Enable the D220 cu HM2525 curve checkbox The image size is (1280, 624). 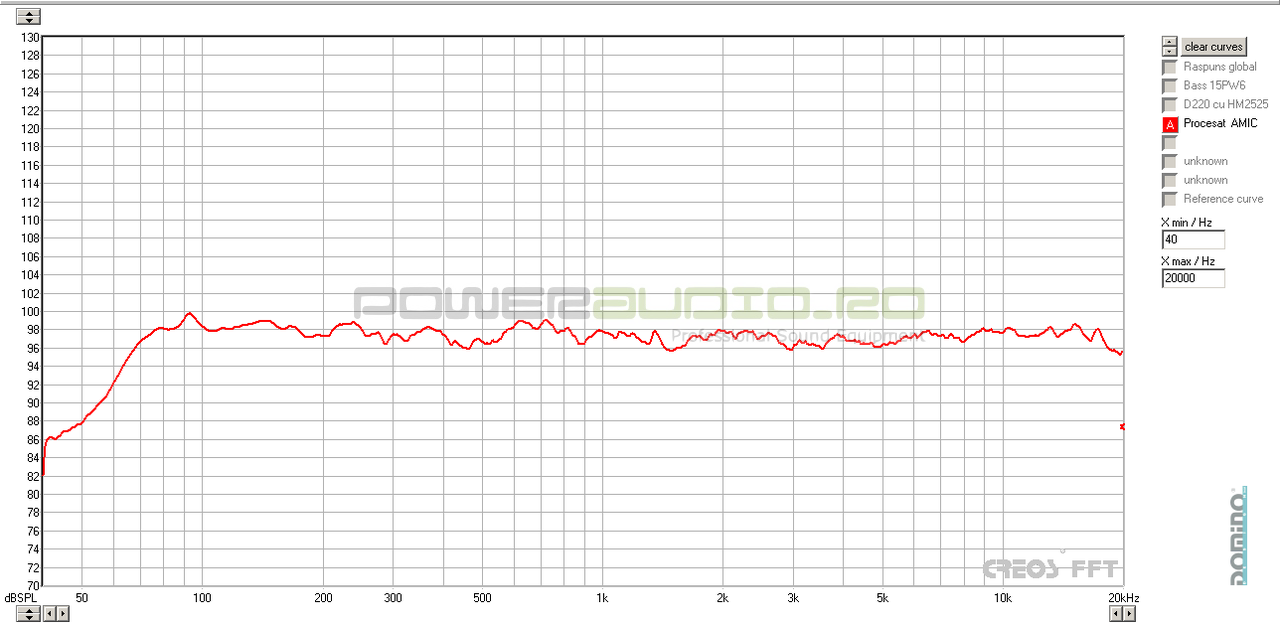pyautogui.click(x=1169, y=105)
